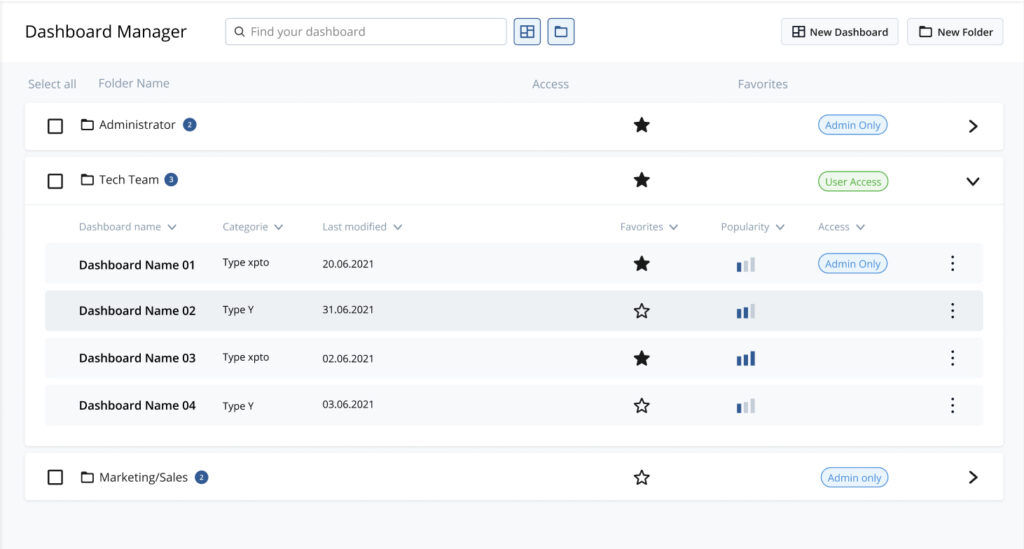The height and width of the screenshot is (549, 1024).
Task: Sort by Last modified column
Action: (362, 227)
